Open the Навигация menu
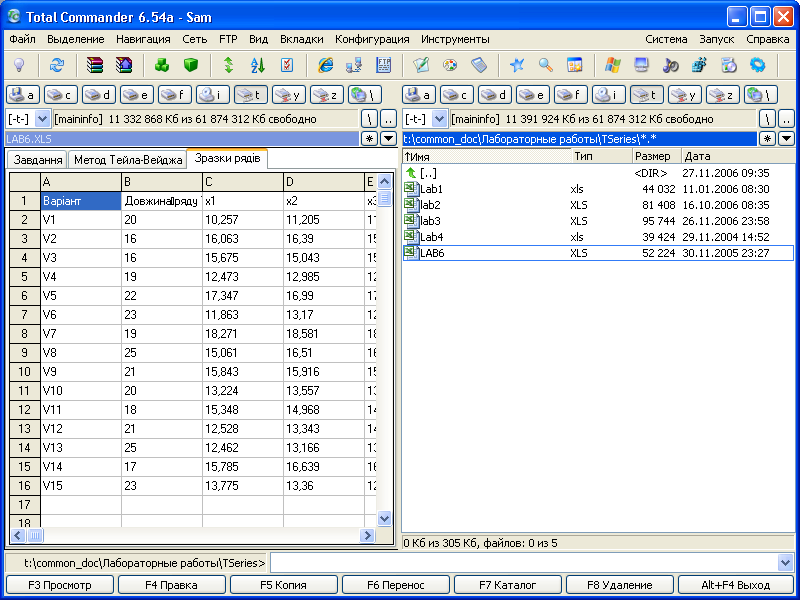This screenshot has width=800, height=600. click(x=143, y=39)
